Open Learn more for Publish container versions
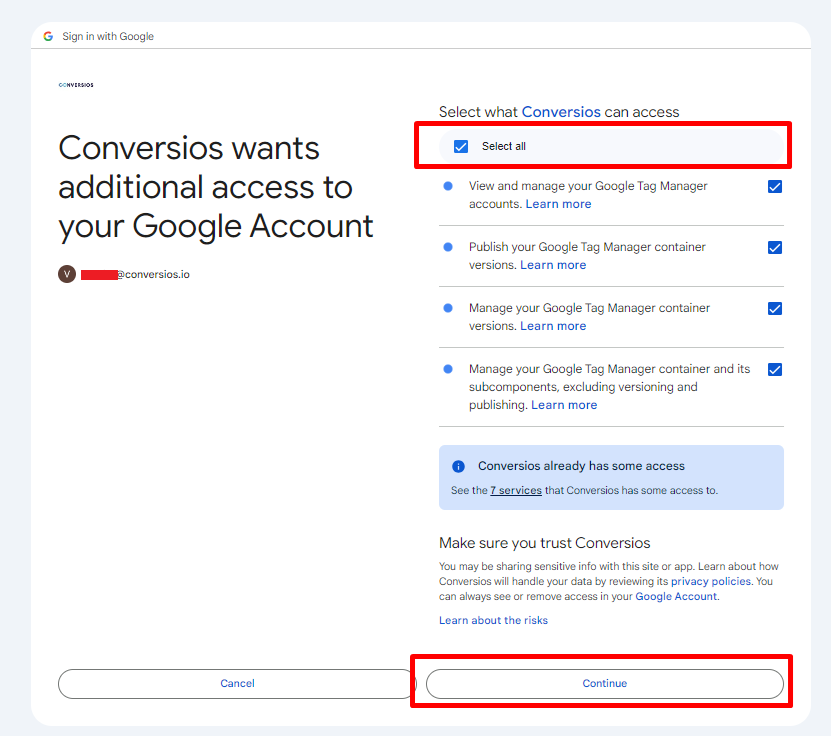The height and width of the screenshot is (736, 831). (x=553, y=265)
